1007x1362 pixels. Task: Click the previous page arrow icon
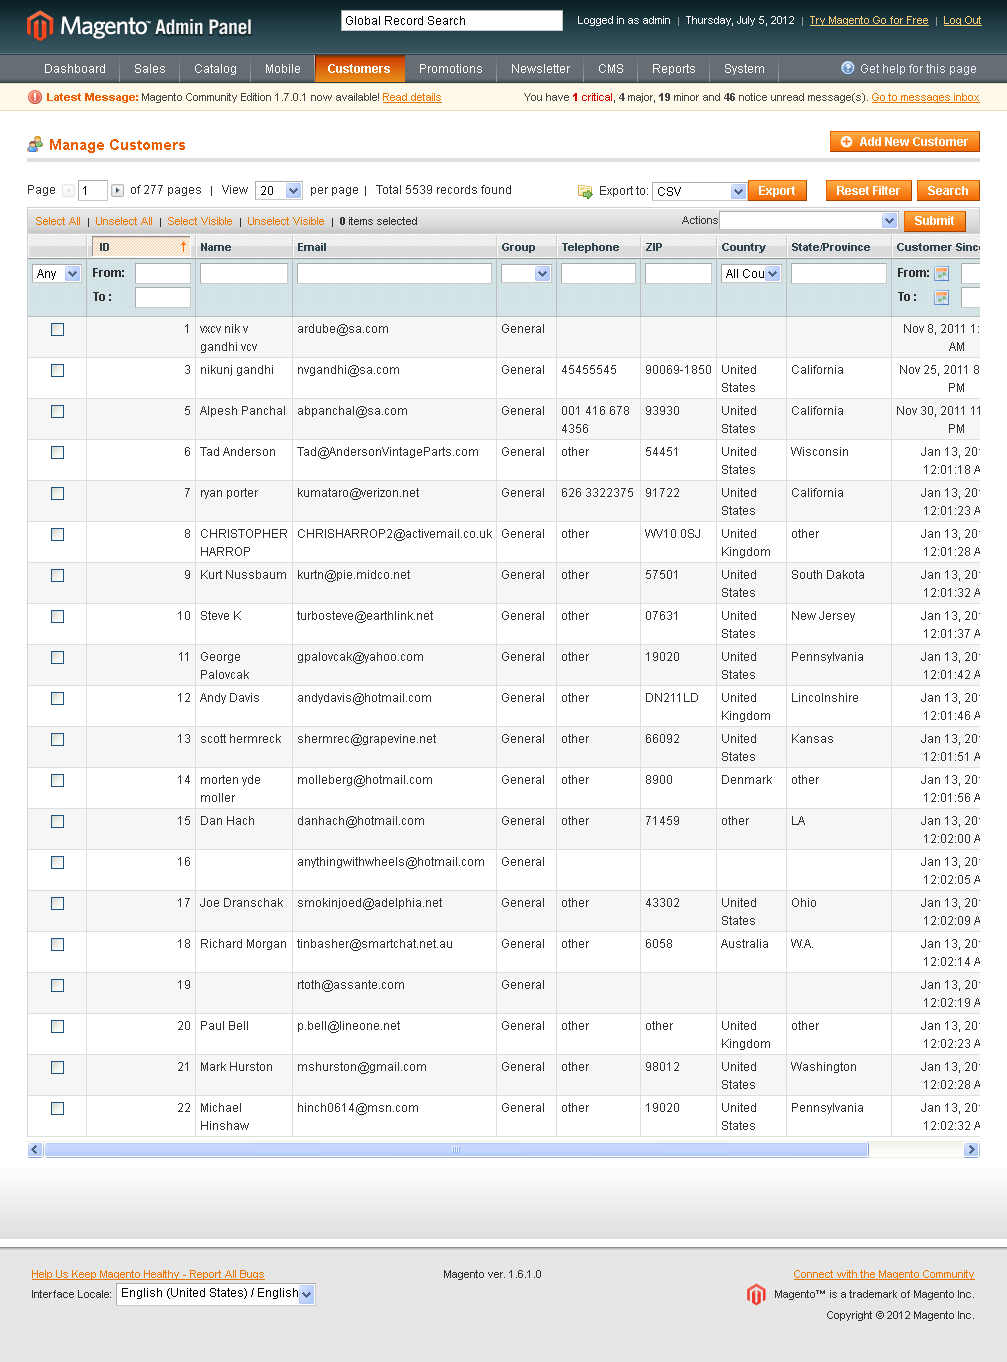[68, 190]
